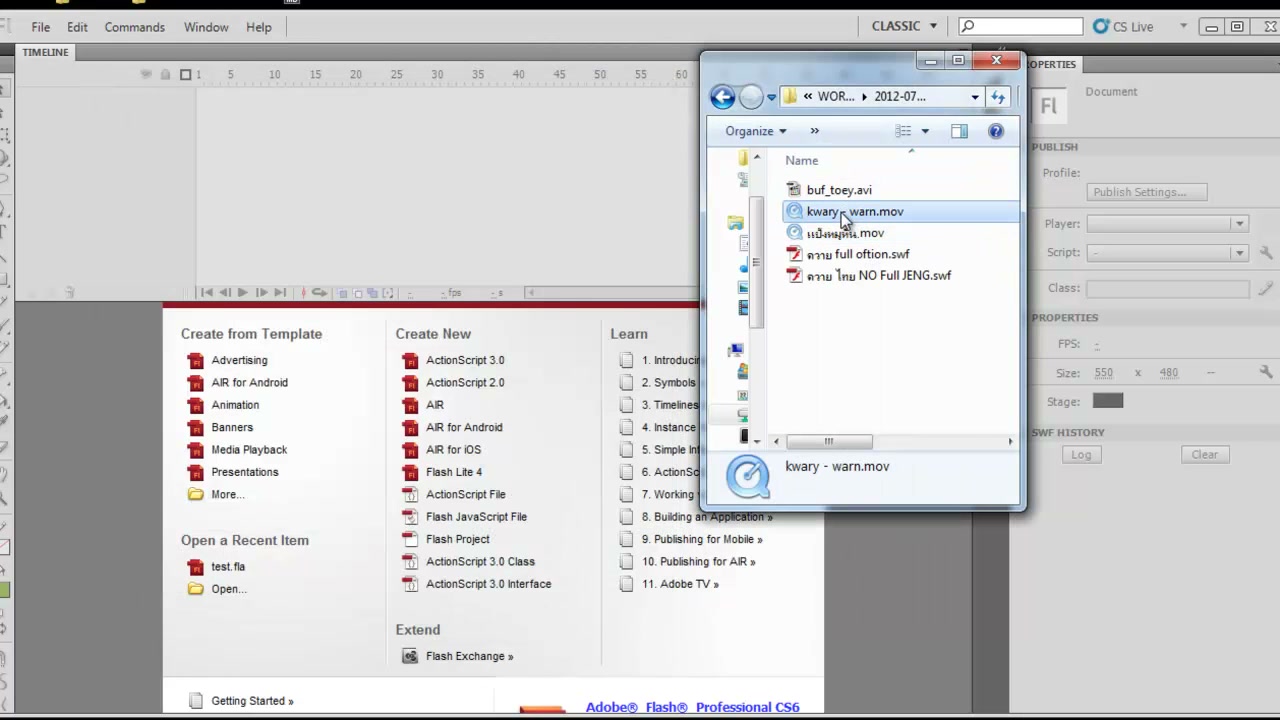1280x720 pixels.
Task: Expand the Organize dropdown menu
Action: point(755,131)
